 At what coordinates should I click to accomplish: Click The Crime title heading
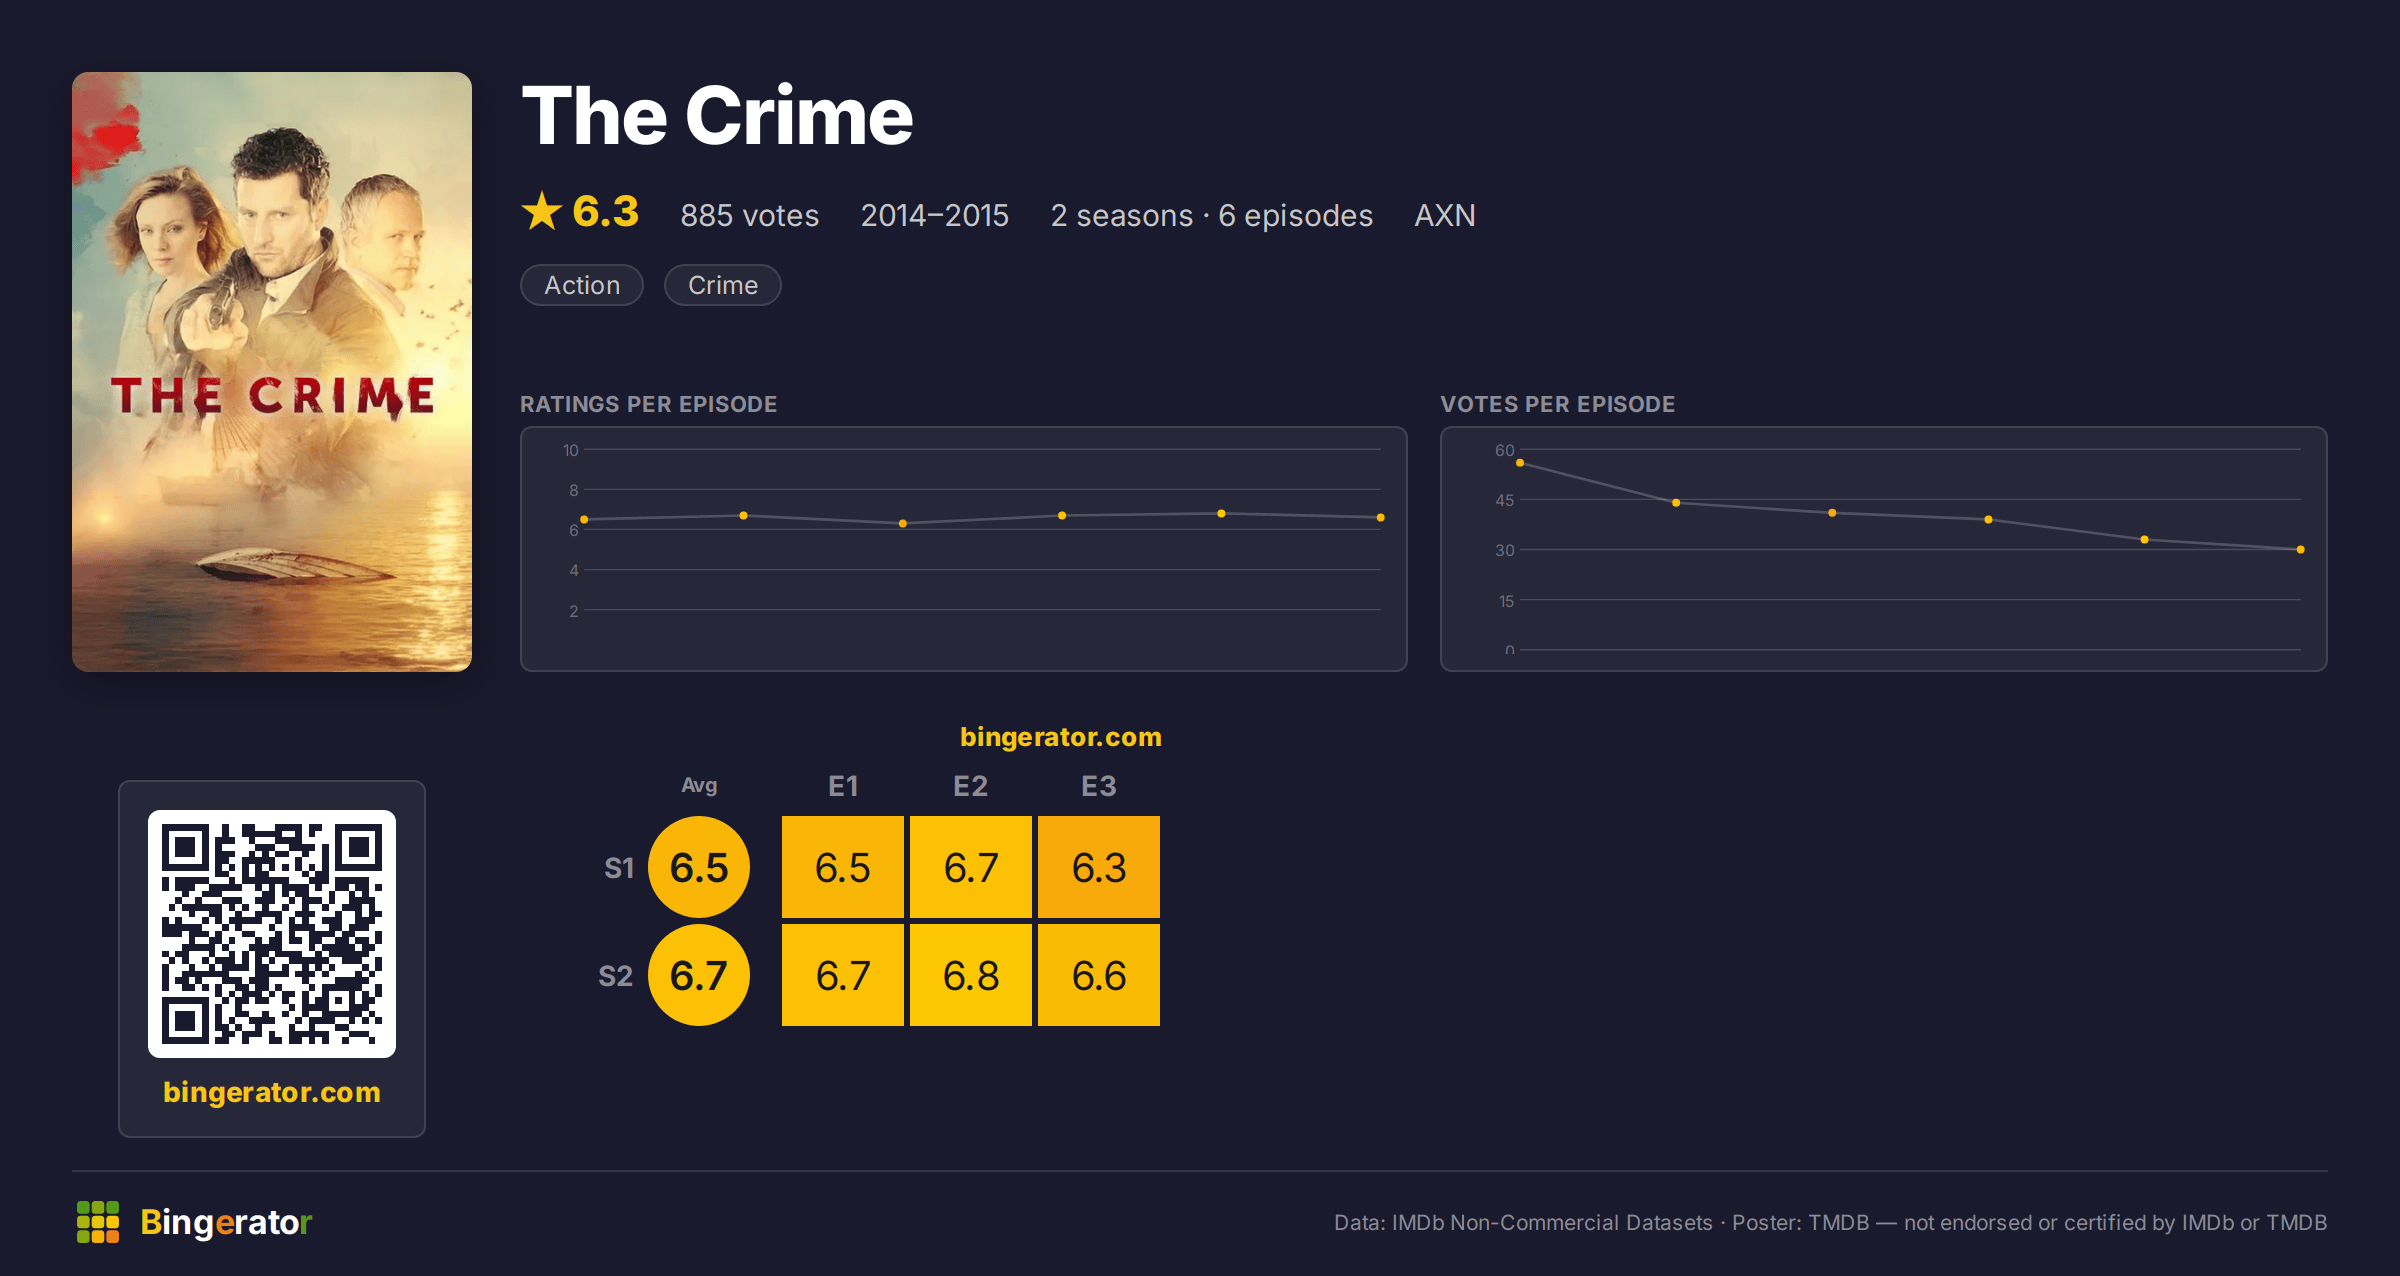tap(717, 116)
